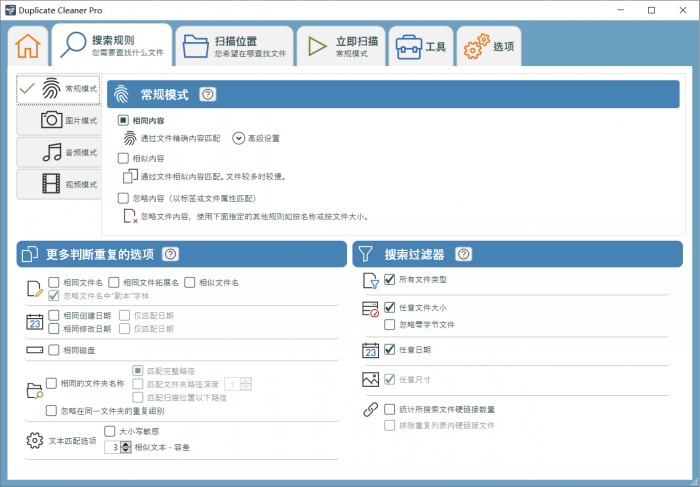Check 相同创建日期 option

pos(54,315)
